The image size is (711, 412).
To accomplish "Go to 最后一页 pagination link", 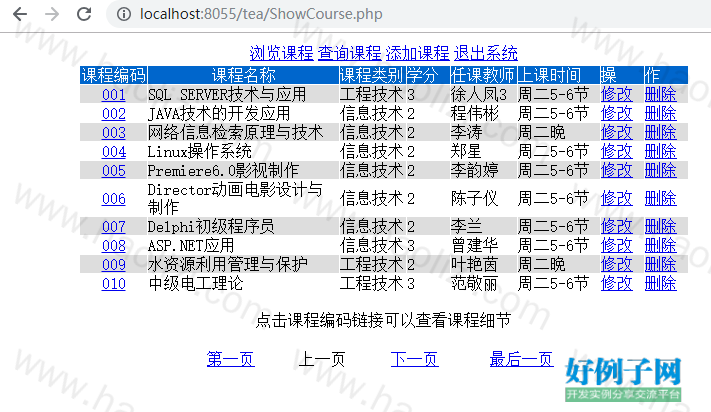I will click(x=521, y=359).
